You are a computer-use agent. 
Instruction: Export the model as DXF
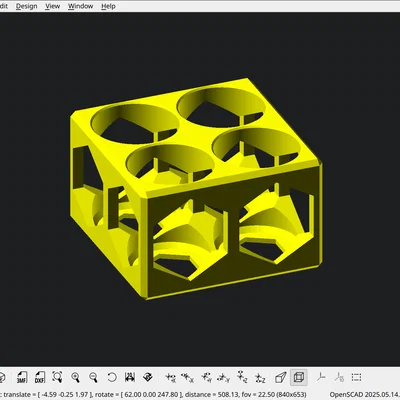(x=40, y=377)
